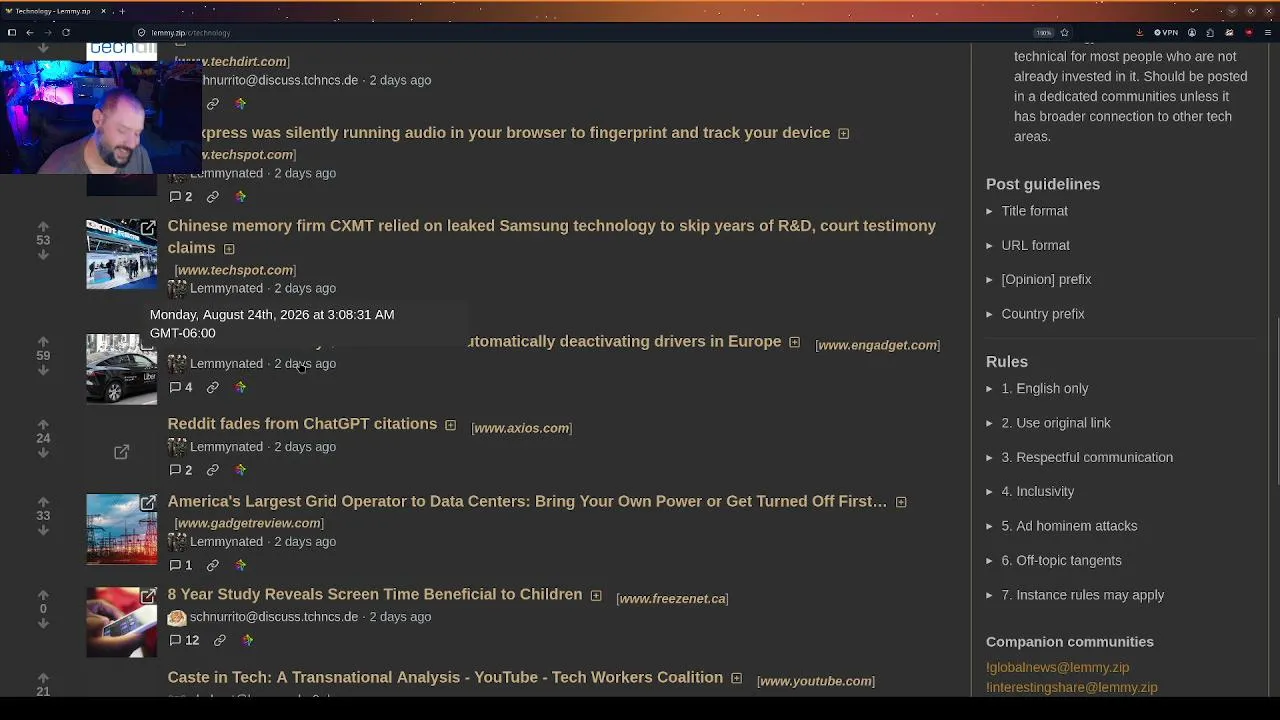
Task: Open the power grid post thumbnail
Action: point(121,529)
